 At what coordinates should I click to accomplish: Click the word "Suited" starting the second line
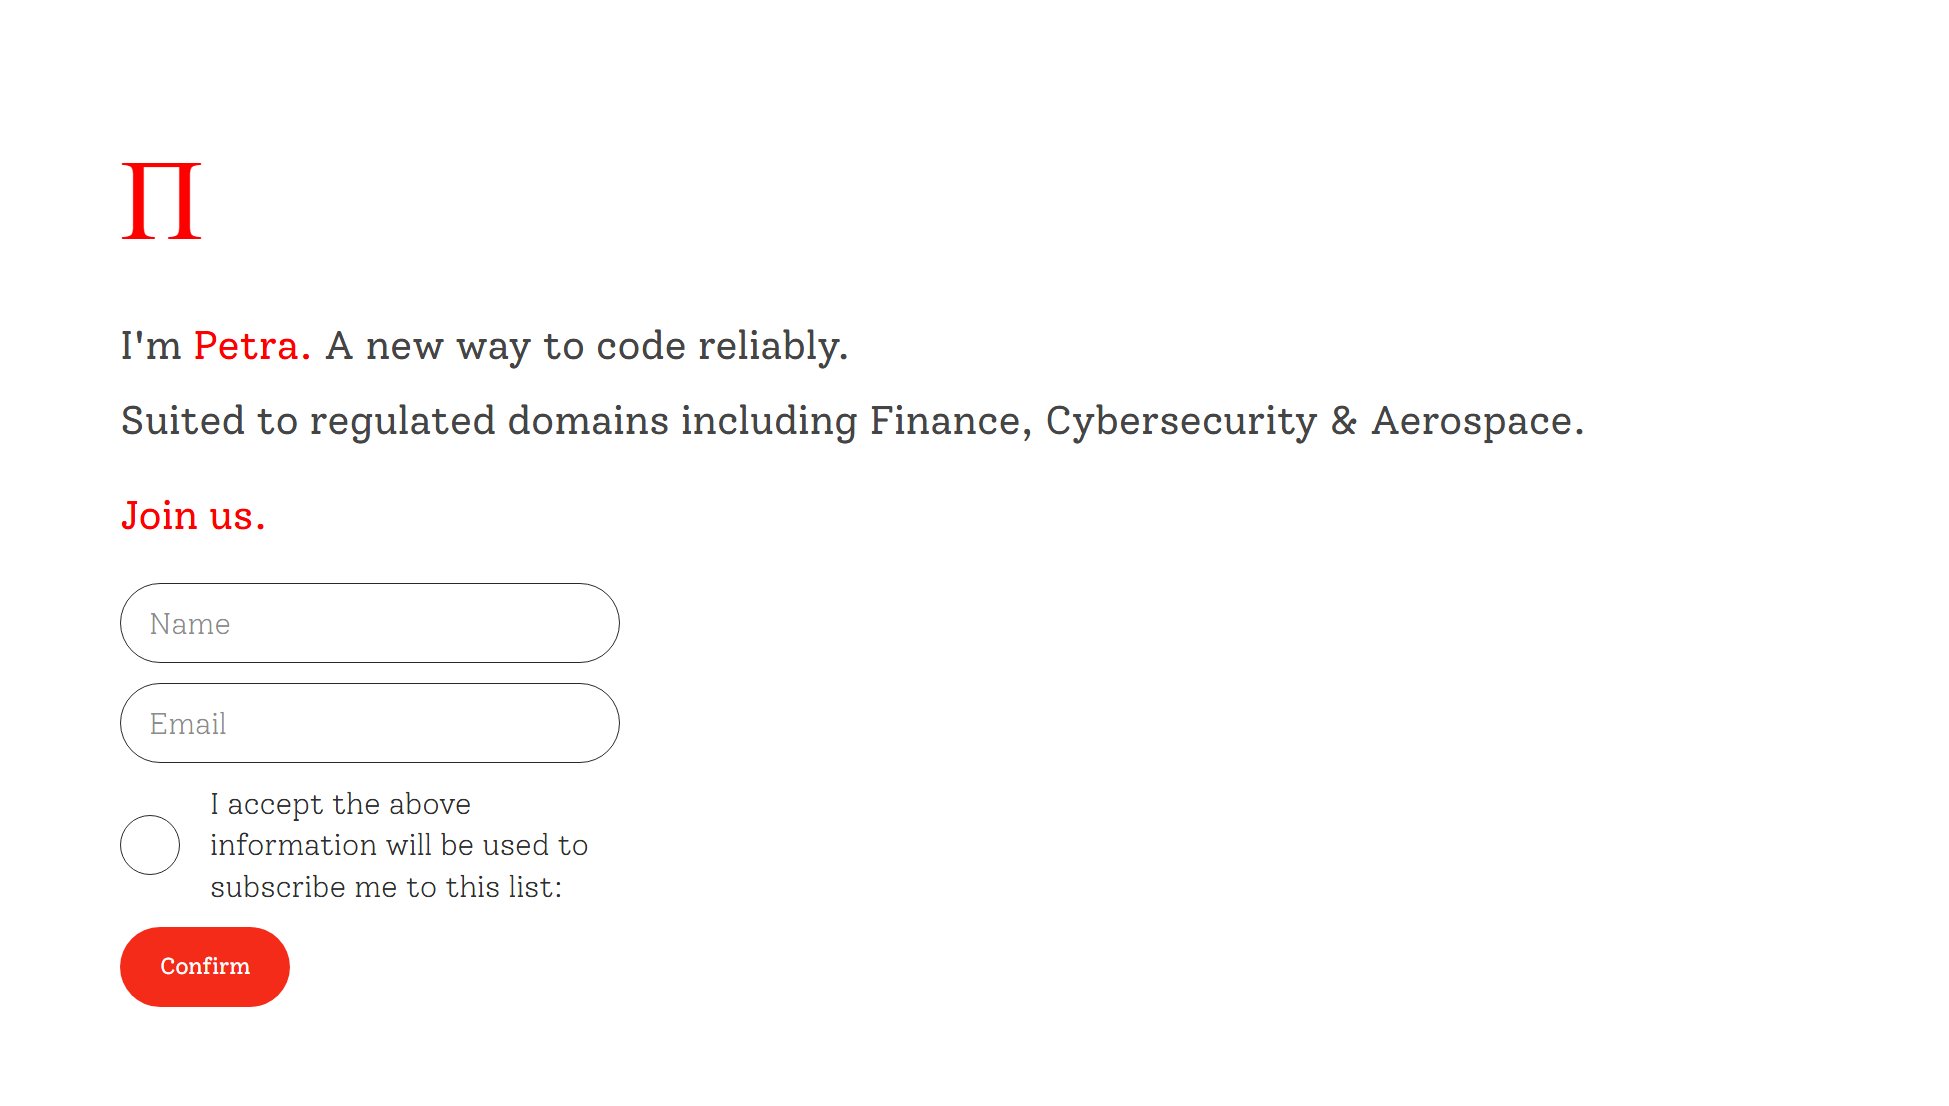tap(182, 421)
